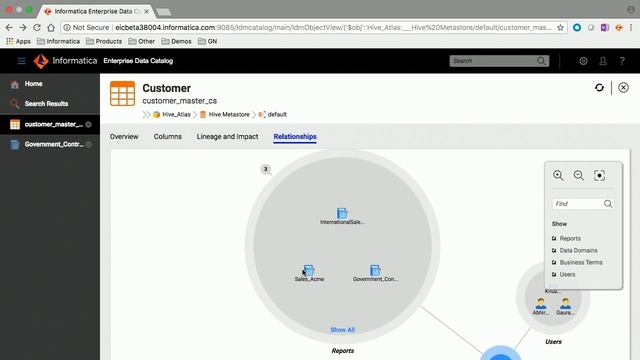The width and height of the screenshot is (640, 360).
Task: Open Other bookmarks folder
Action: pos(142,41)
